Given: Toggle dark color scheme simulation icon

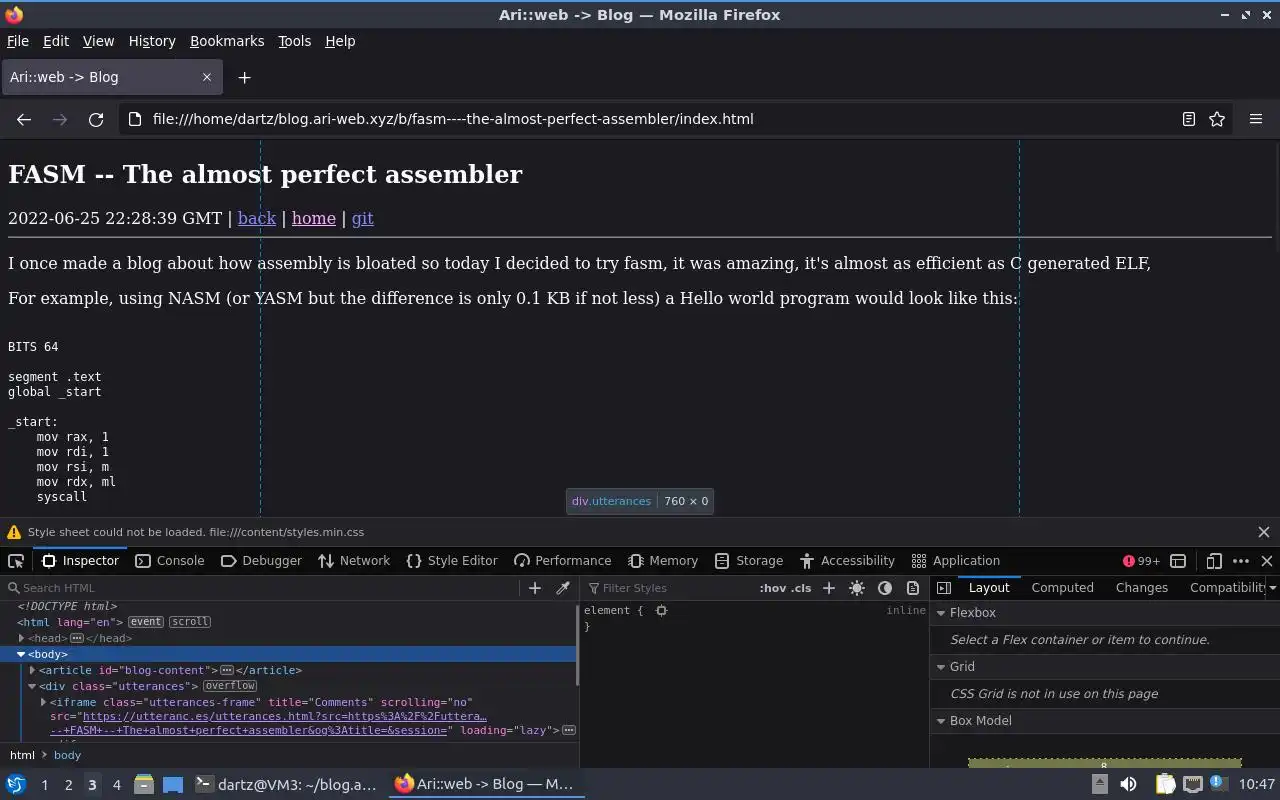Looking at the screenshot, I should 885,588.
